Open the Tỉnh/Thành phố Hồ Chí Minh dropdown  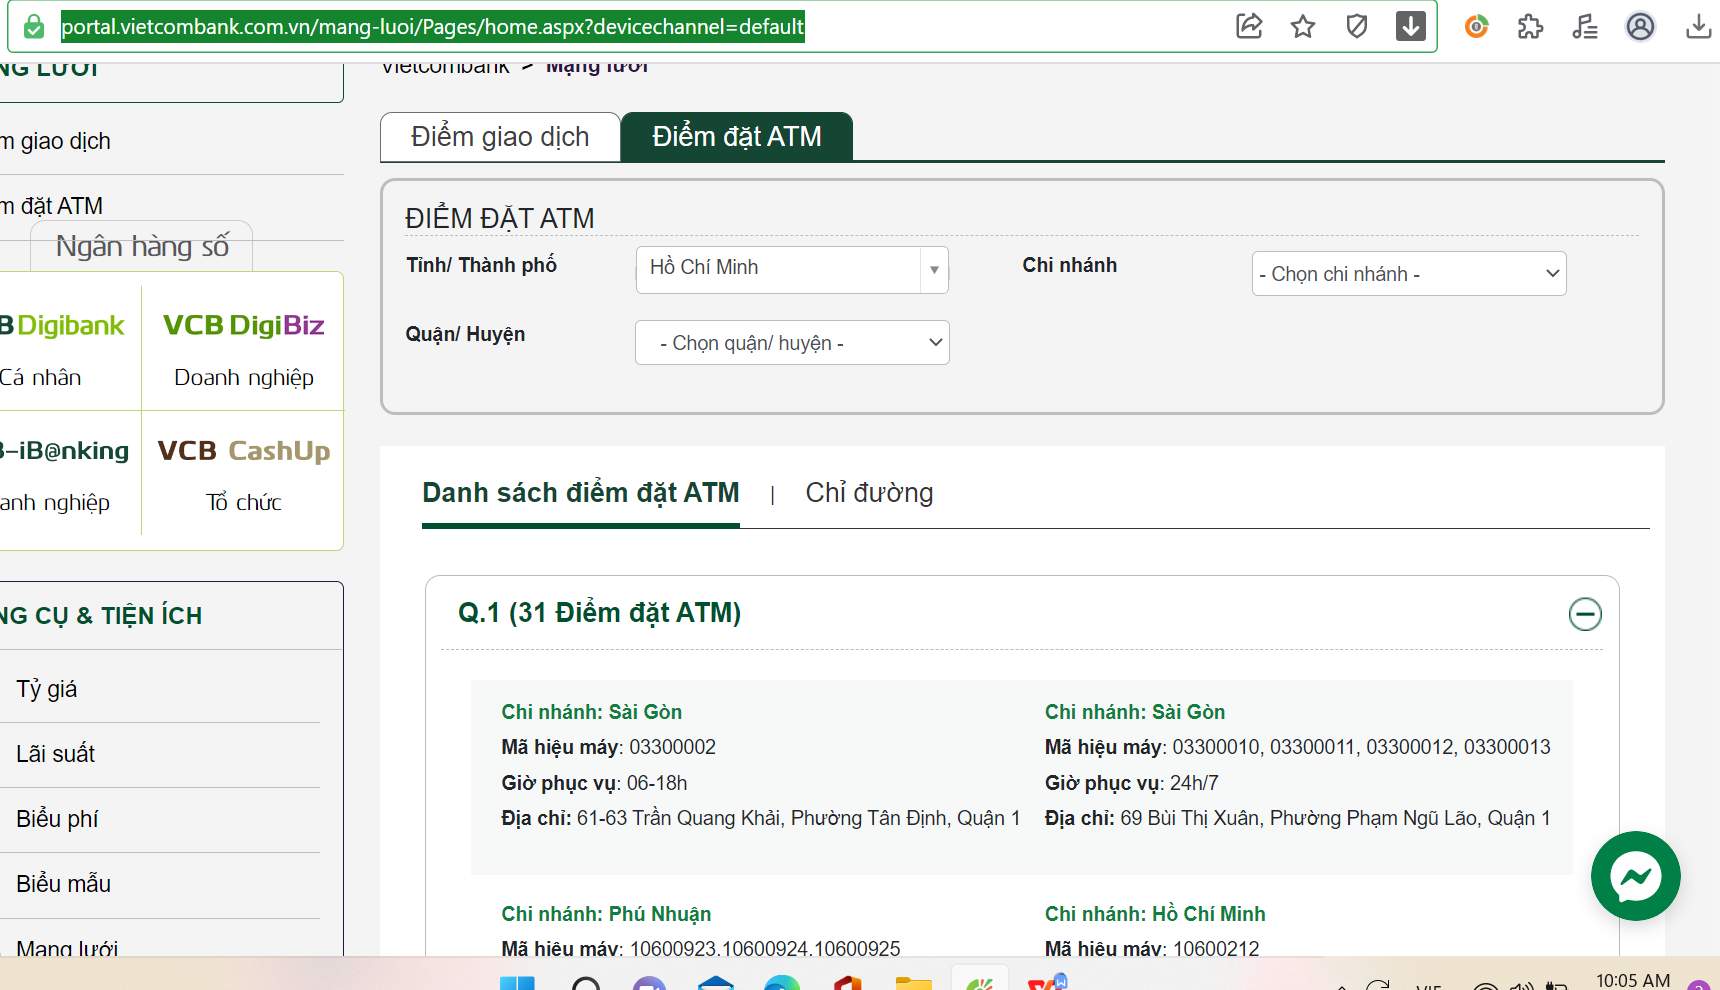tap(792, 270)
